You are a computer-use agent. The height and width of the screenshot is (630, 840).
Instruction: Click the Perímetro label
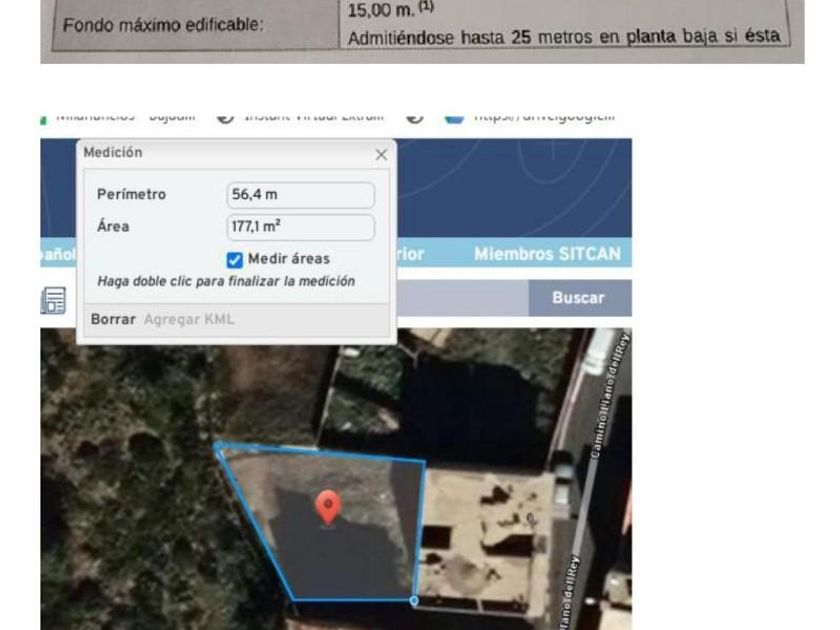click(131, 194)
